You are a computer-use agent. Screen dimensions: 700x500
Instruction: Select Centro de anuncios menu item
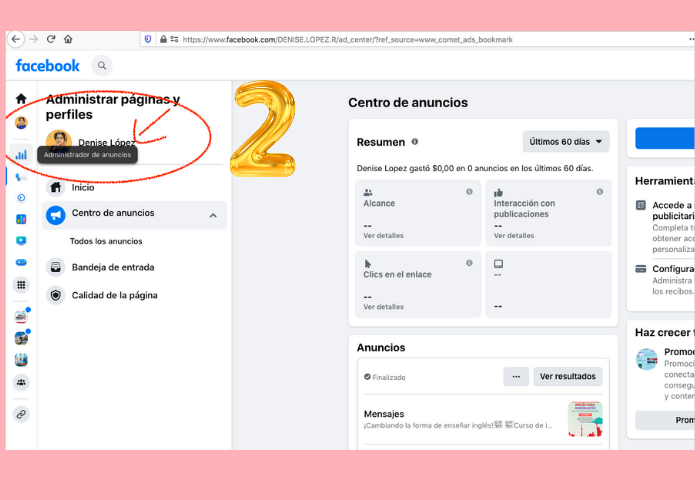134,215
